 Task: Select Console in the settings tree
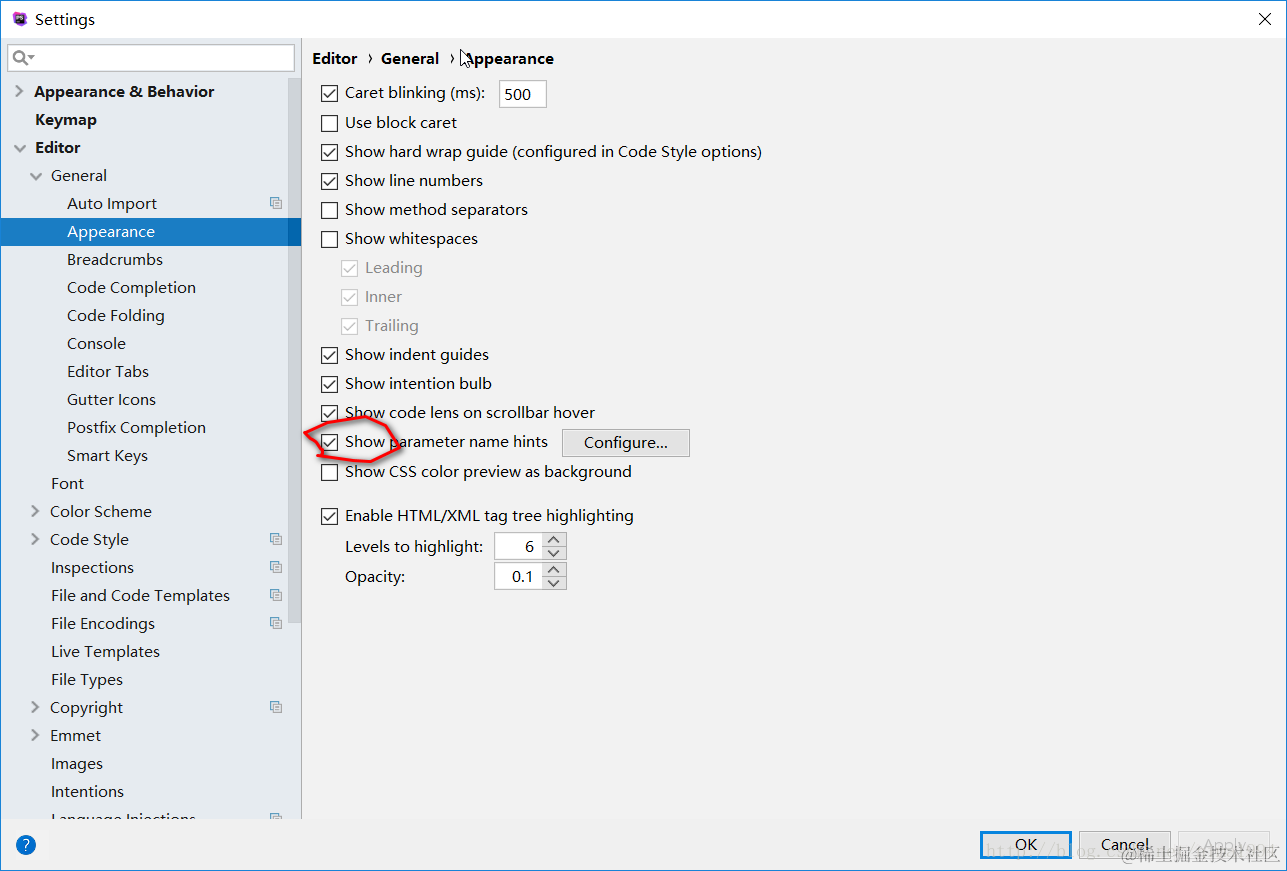coord(96,343)
